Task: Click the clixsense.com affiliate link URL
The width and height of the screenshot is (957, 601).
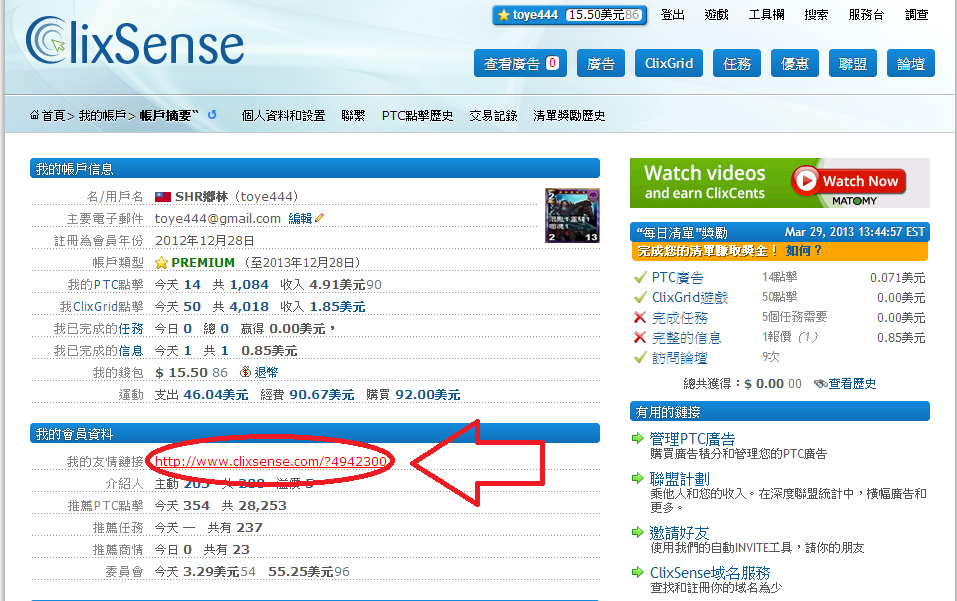Action: click(271, 461)
